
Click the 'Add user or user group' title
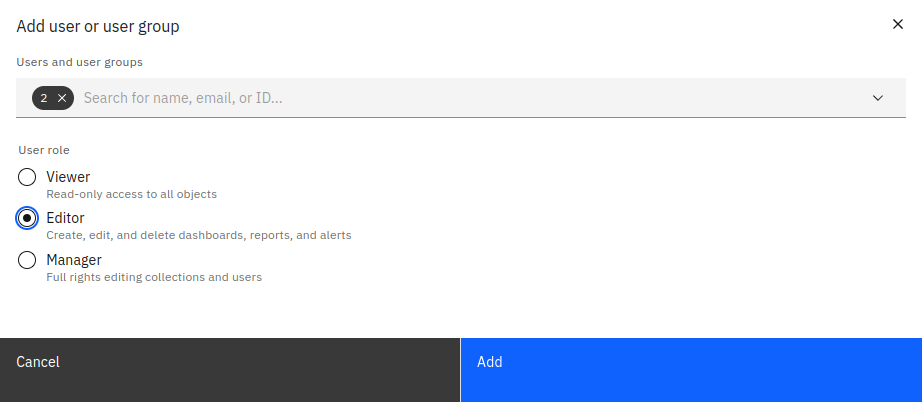coord(98,26)
